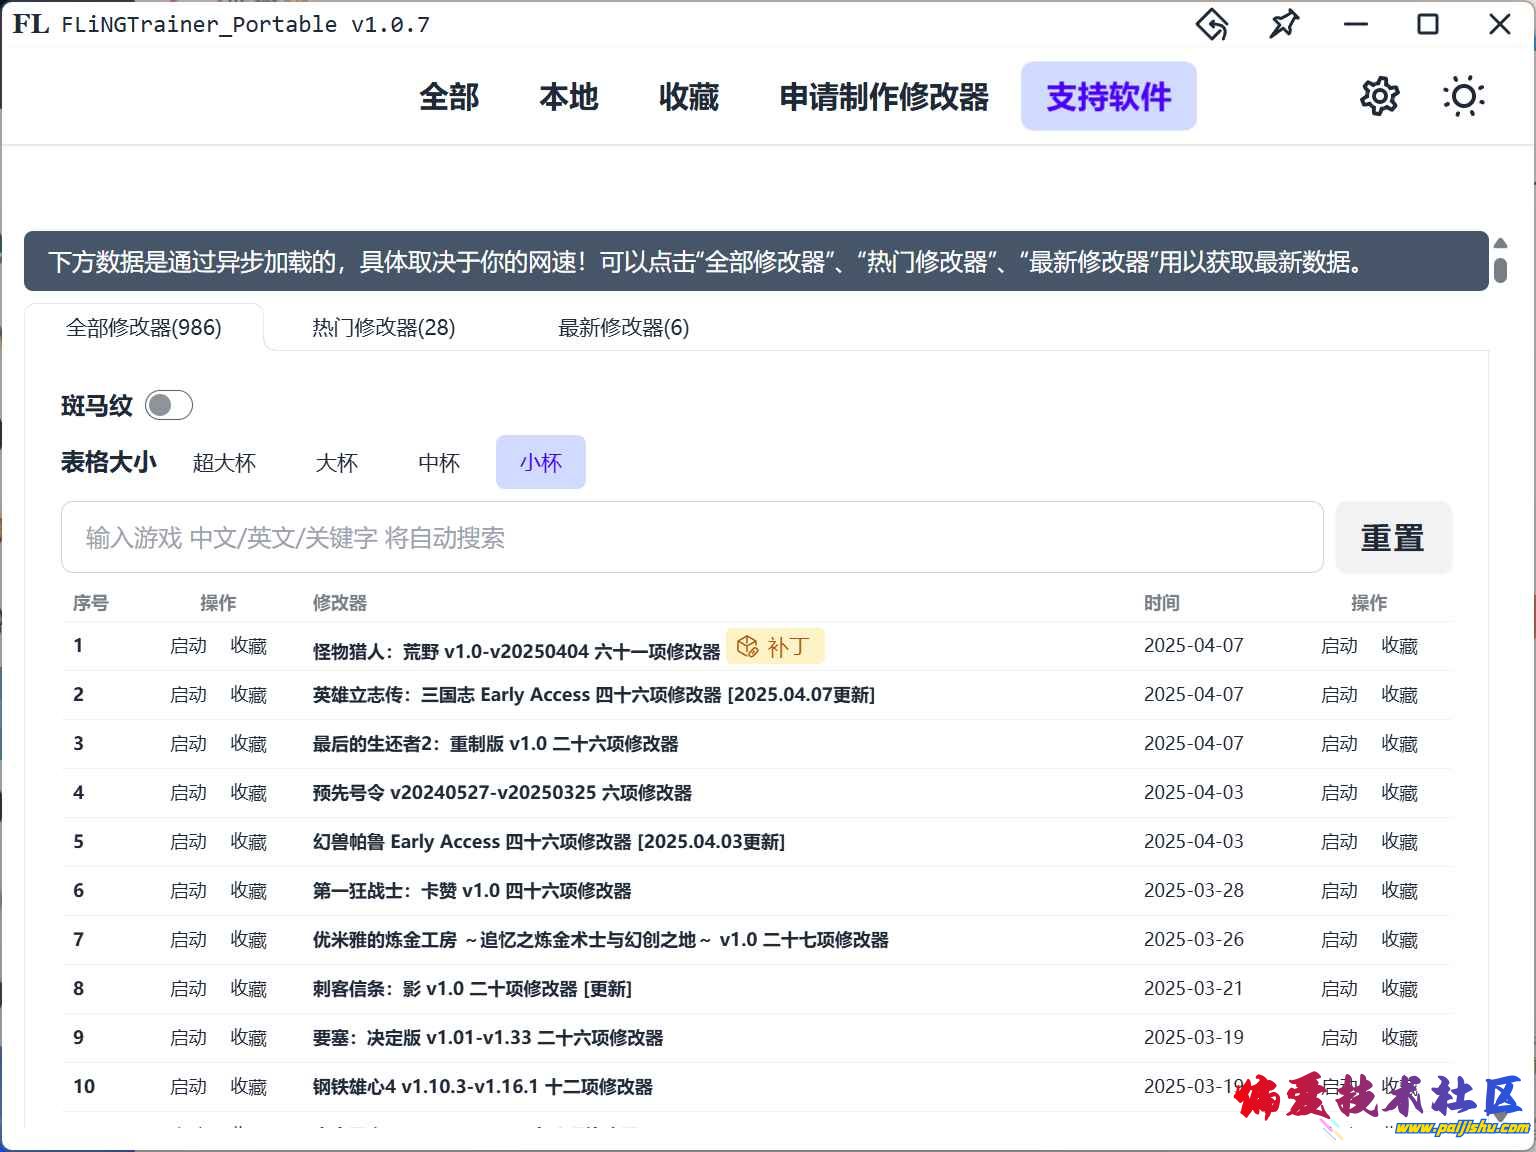The width and height of the screenshot is (1536, 1152).
Task: Select the 中杯 table size option
Action: pyautogui.click(x=438, y=462)
